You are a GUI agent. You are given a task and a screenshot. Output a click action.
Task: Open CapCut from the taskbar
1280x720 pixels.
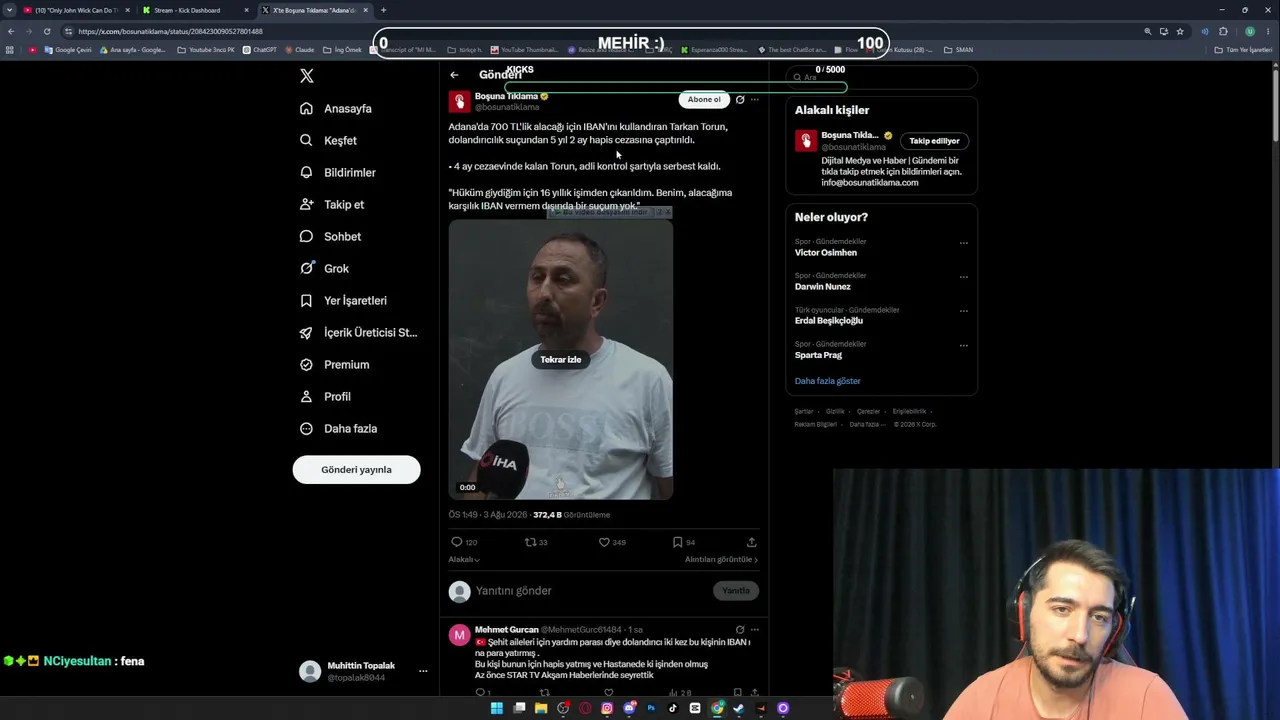tap(695, 708)
